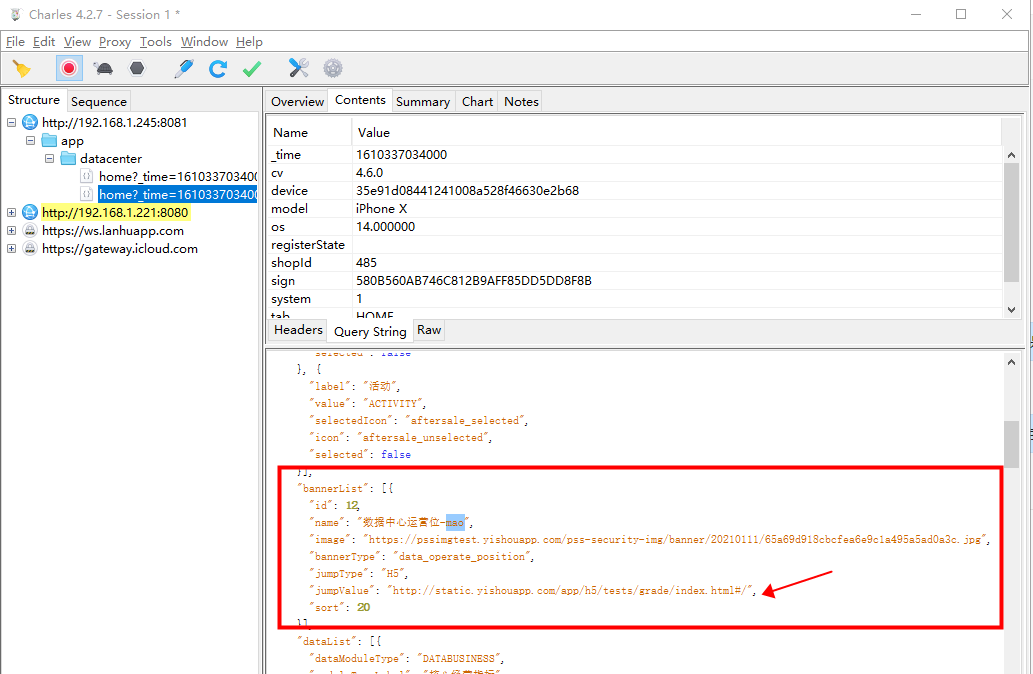Open the Proxy menu

coord(115,42)
